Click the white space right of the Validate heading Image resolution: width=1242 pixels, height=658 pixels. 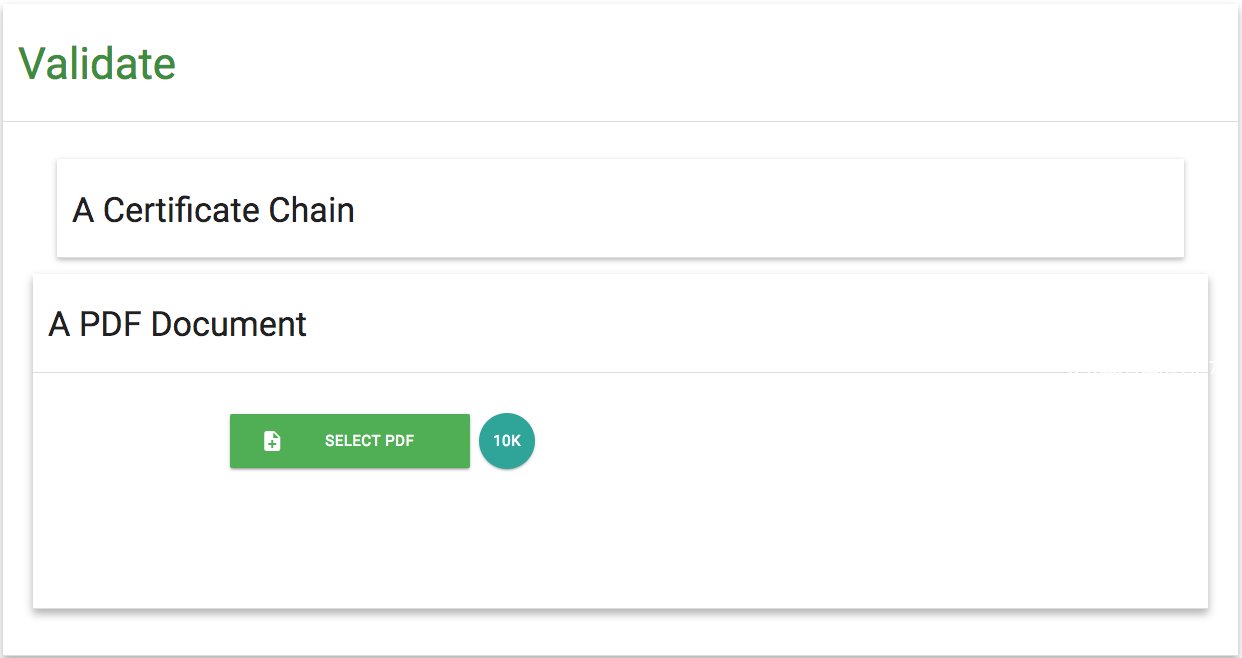point(700,63)
